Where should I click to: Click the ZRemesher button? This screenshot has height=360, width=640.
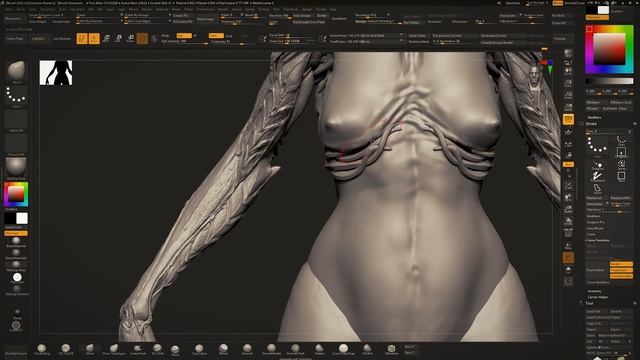pyautogui.click(x=13, y=18)
